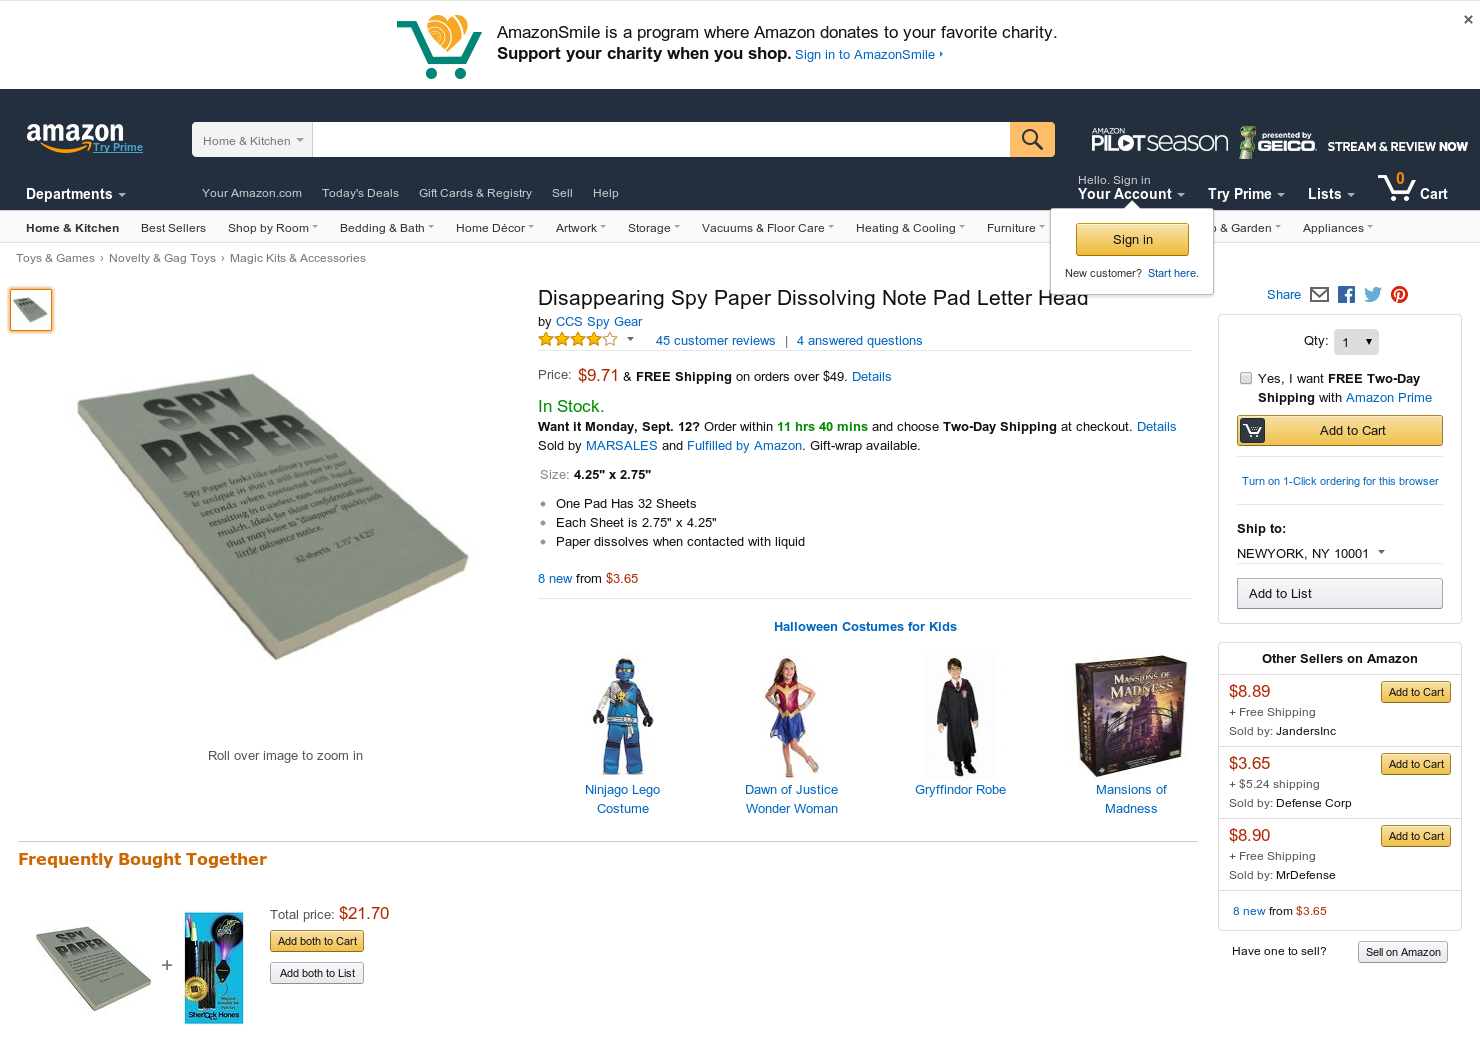This screenshot has width=1480, height=1037.
Task: Share this product via email icon
Action: [x=1319, y=295]
